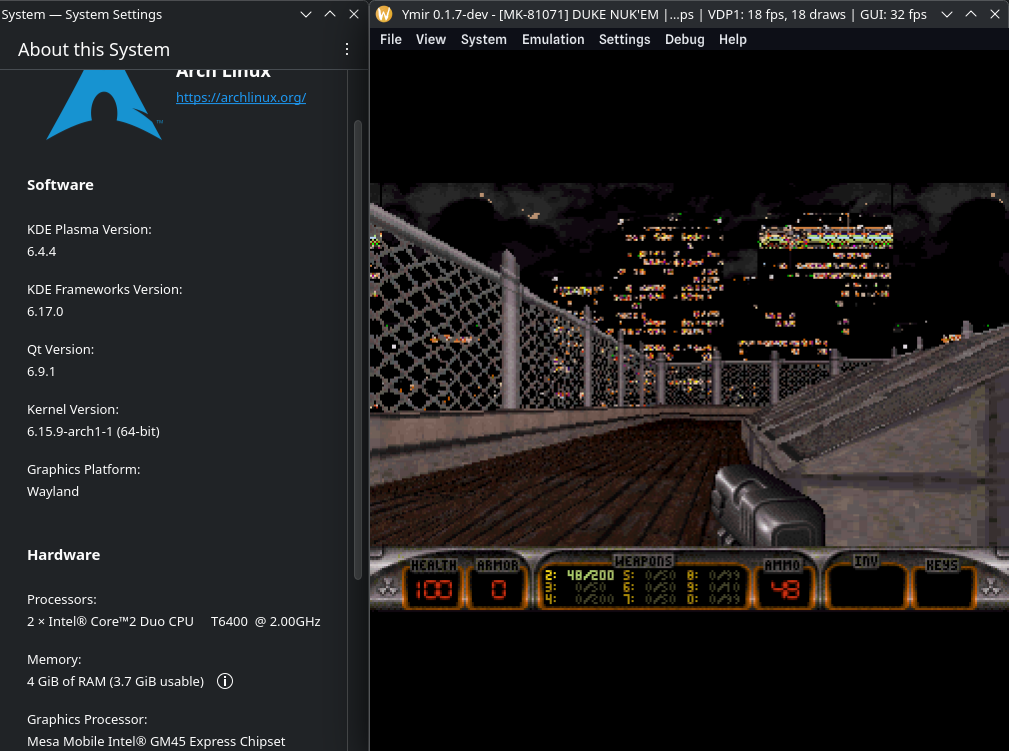Viewport: 1009px width, 751px height.
Task: Close the System Settings window
Action: click(x=354, y=14)
